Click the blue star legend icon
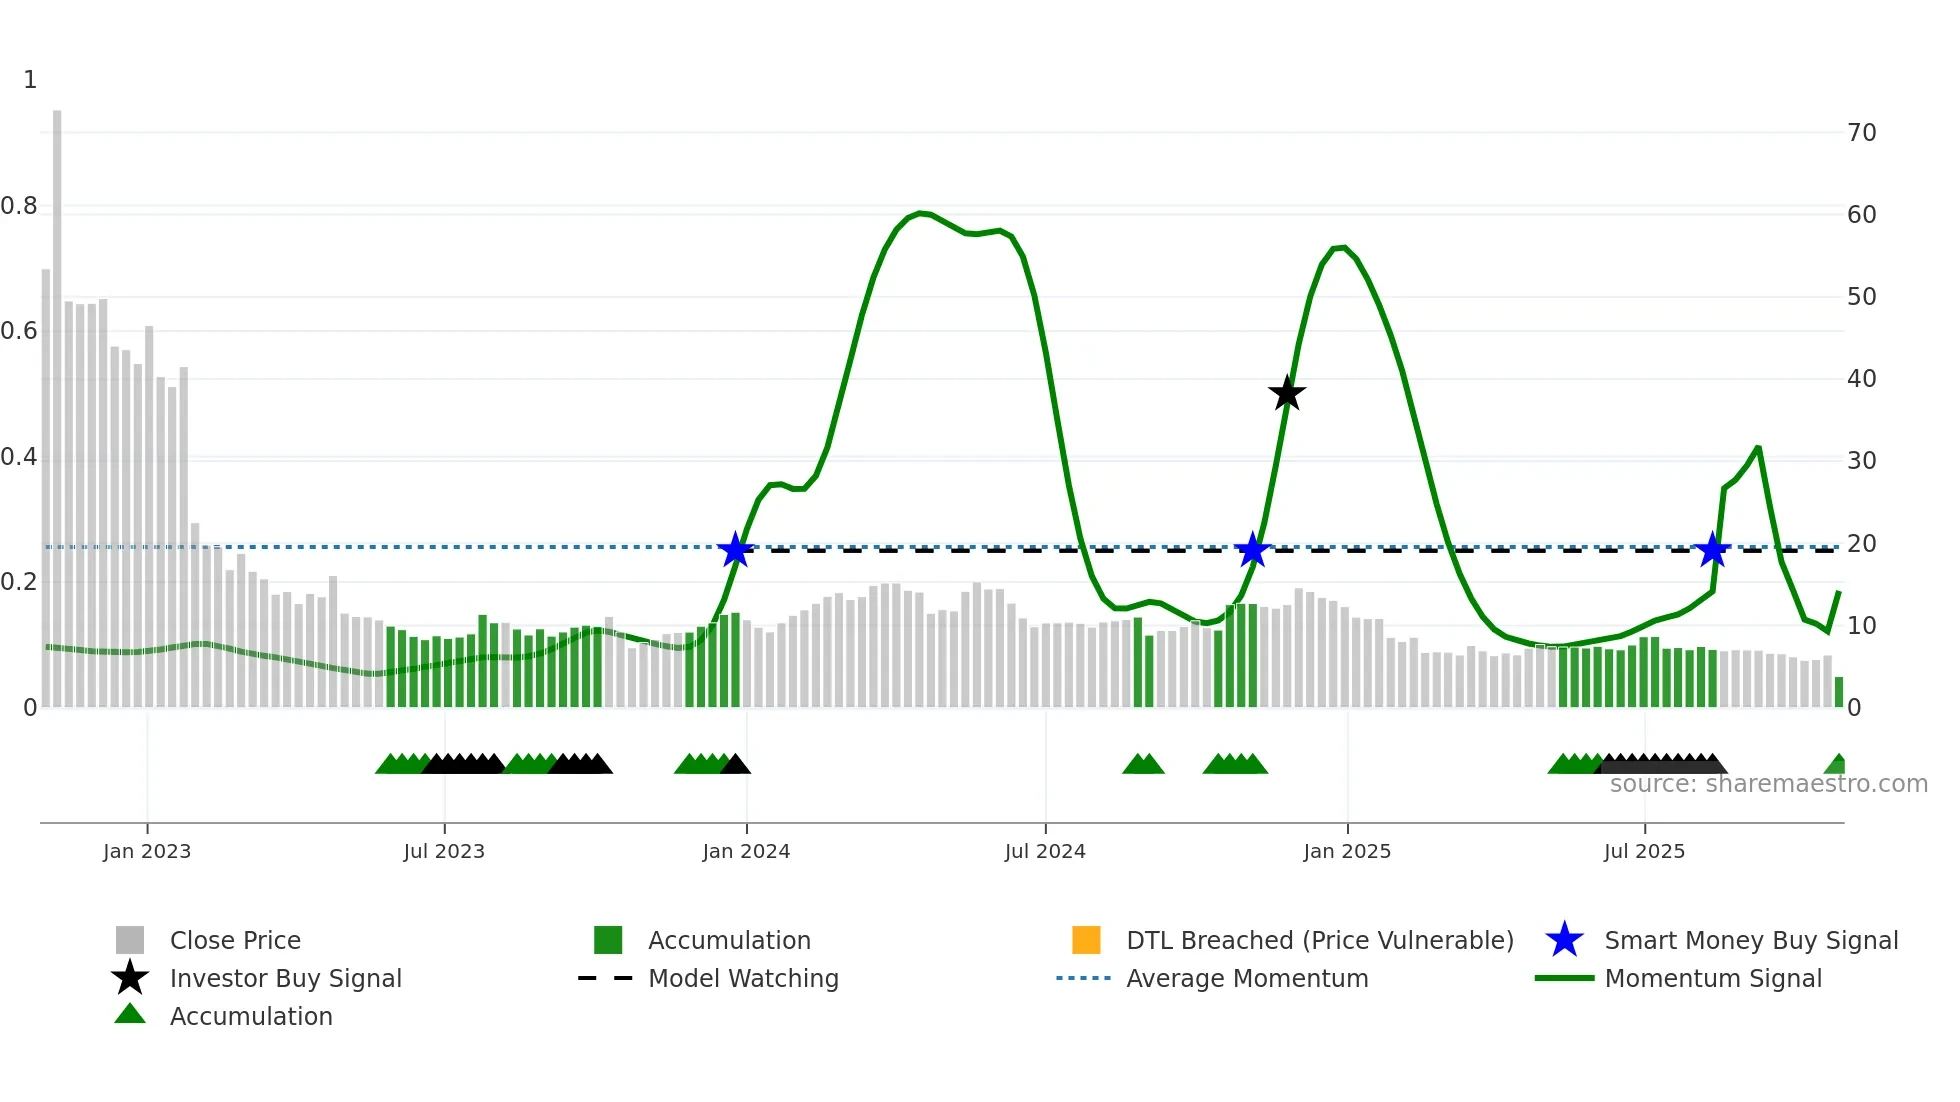 point(1564,940)
